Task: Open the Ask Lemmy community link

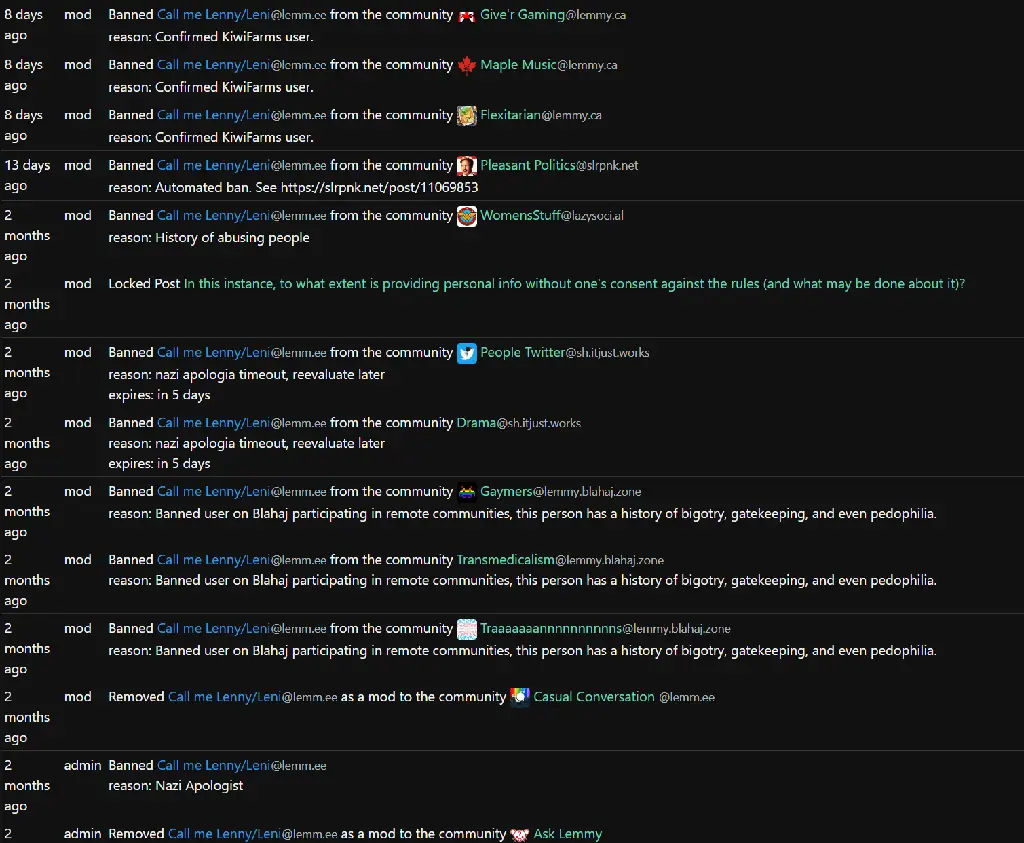Action: 568,834
